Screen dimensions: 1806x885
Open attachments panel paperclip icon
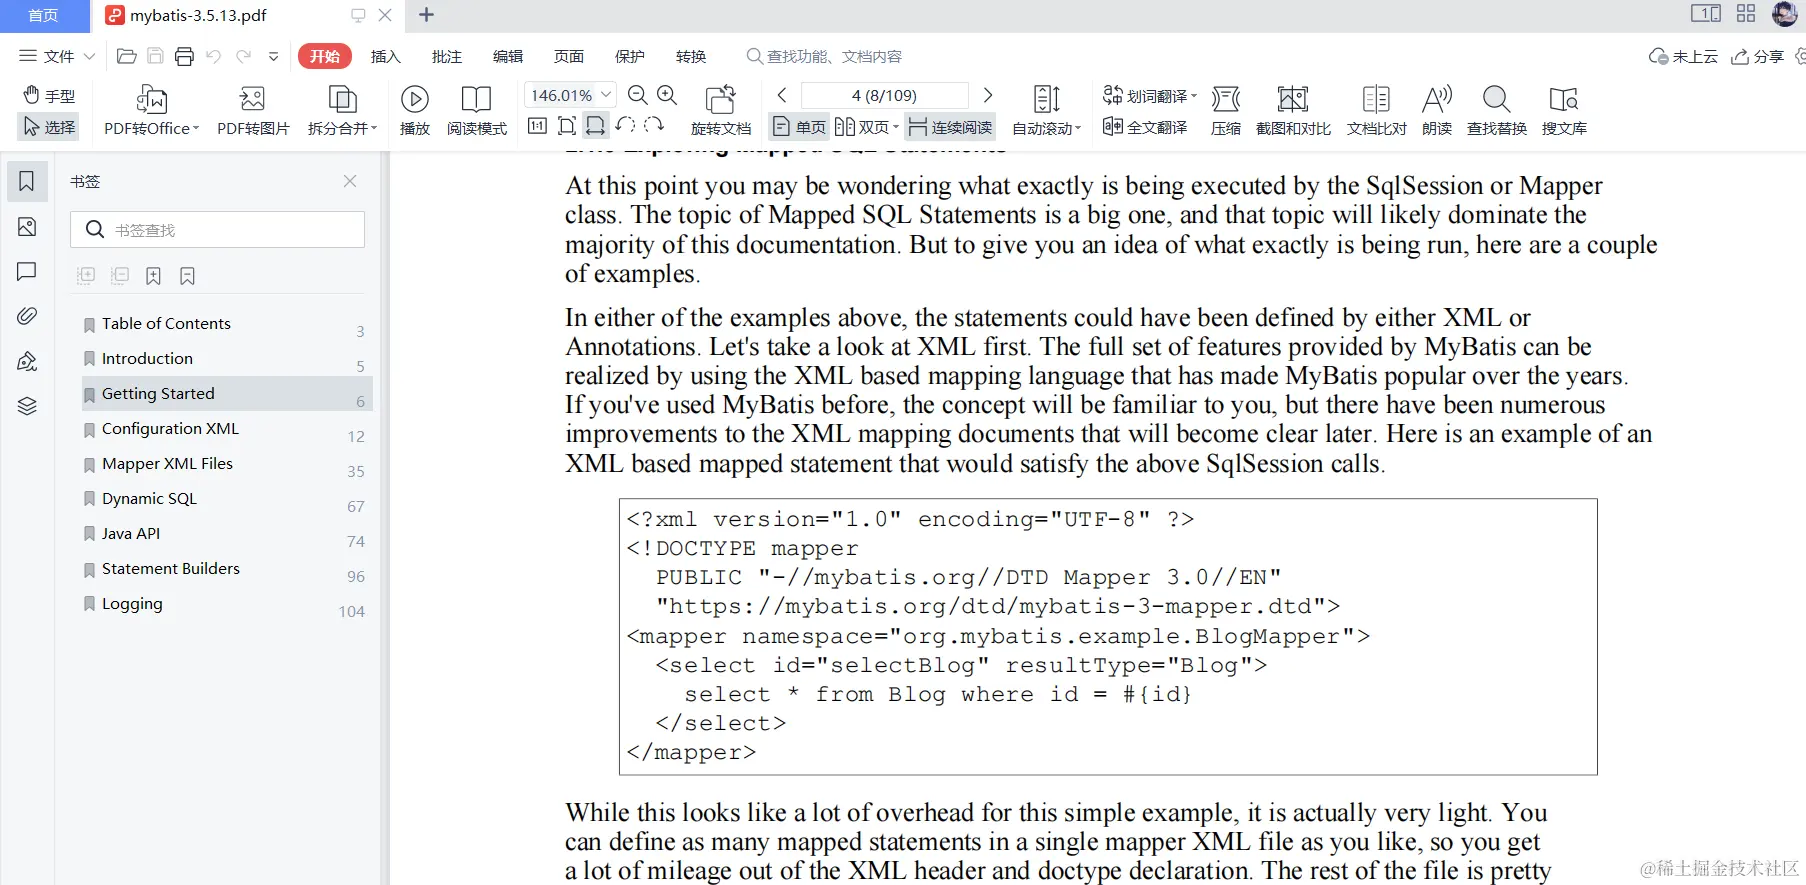27,316
